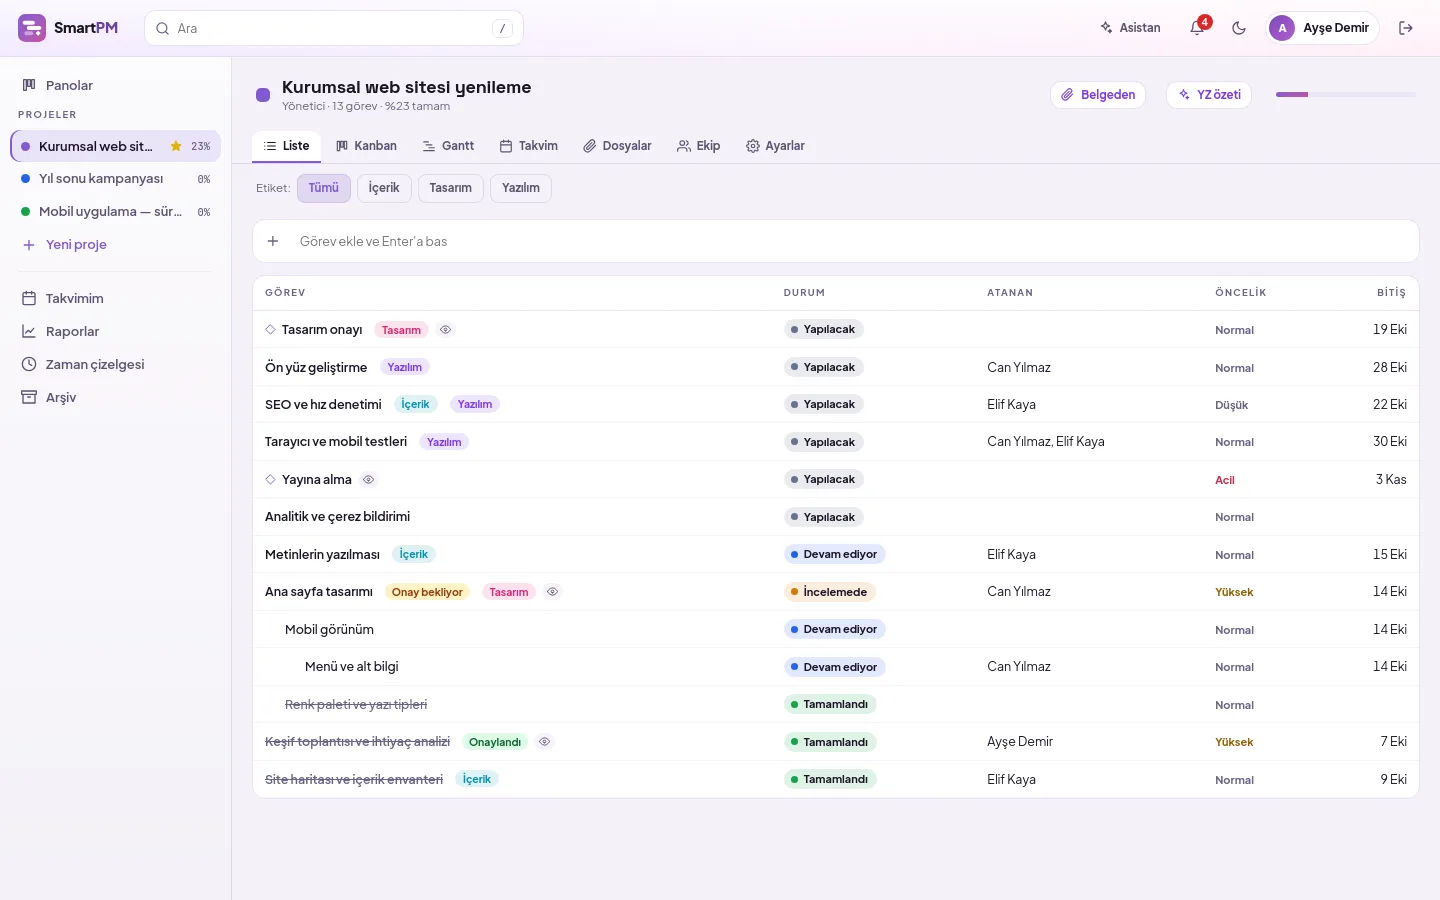This screenshot has width=1440, height=900.
Task: Open İncelemede status of Ana sayfa tasarımı
Action: click(830, 592)
